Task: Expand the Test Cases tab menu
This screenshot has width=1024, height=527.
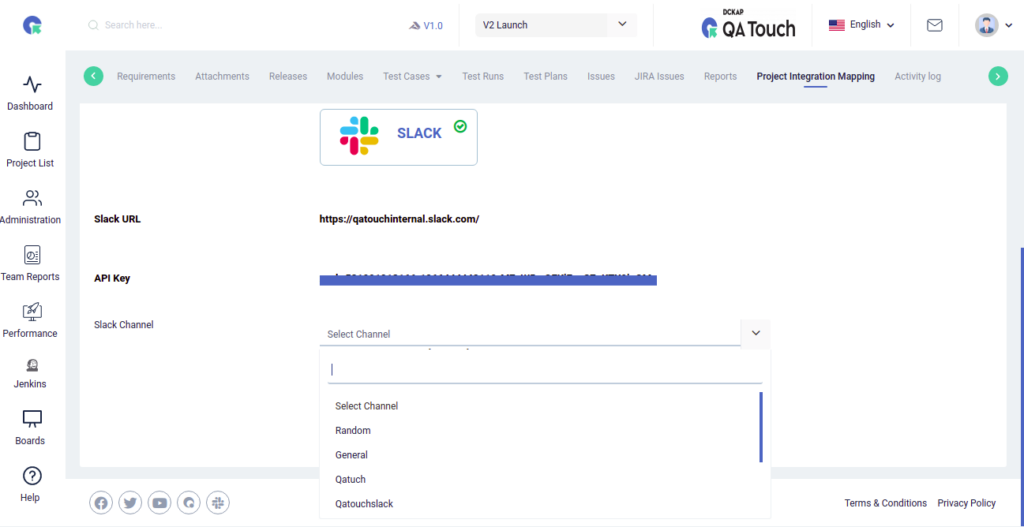Action: (412, 76)
